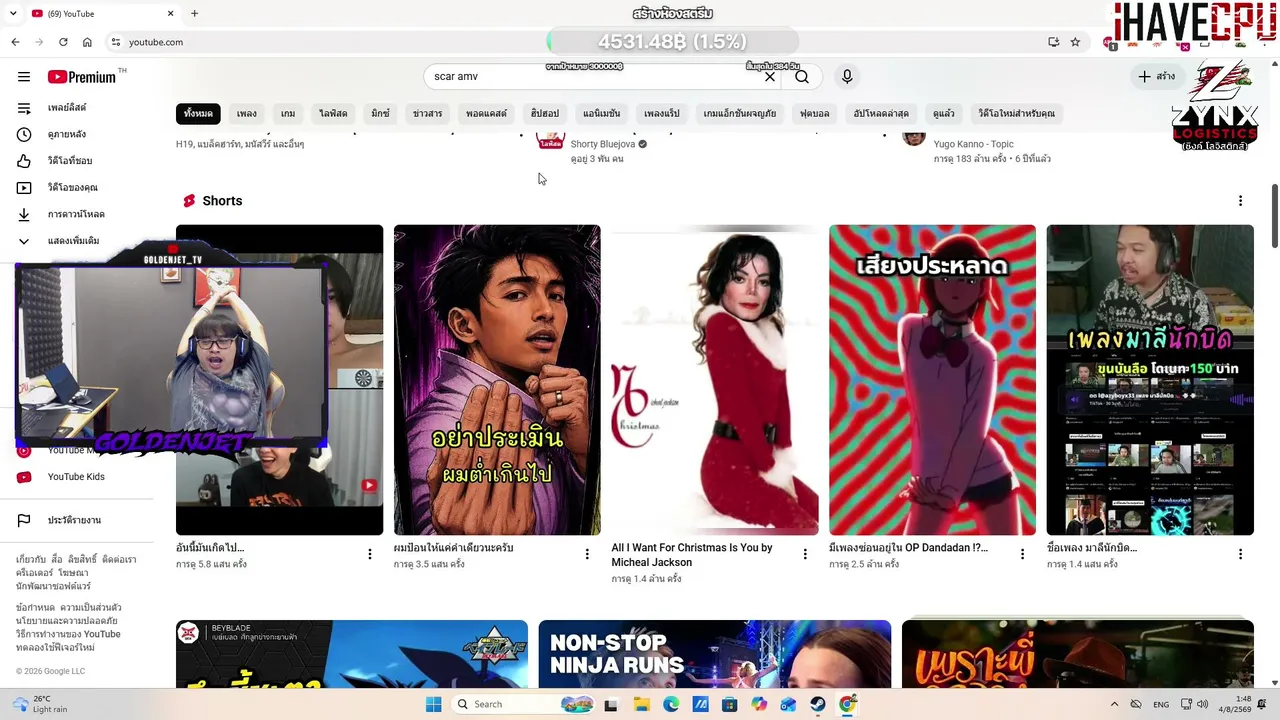1280x720 pixels.
Task: Open the YouTube hamburger guide menu
Action: (x=24, y=77)
